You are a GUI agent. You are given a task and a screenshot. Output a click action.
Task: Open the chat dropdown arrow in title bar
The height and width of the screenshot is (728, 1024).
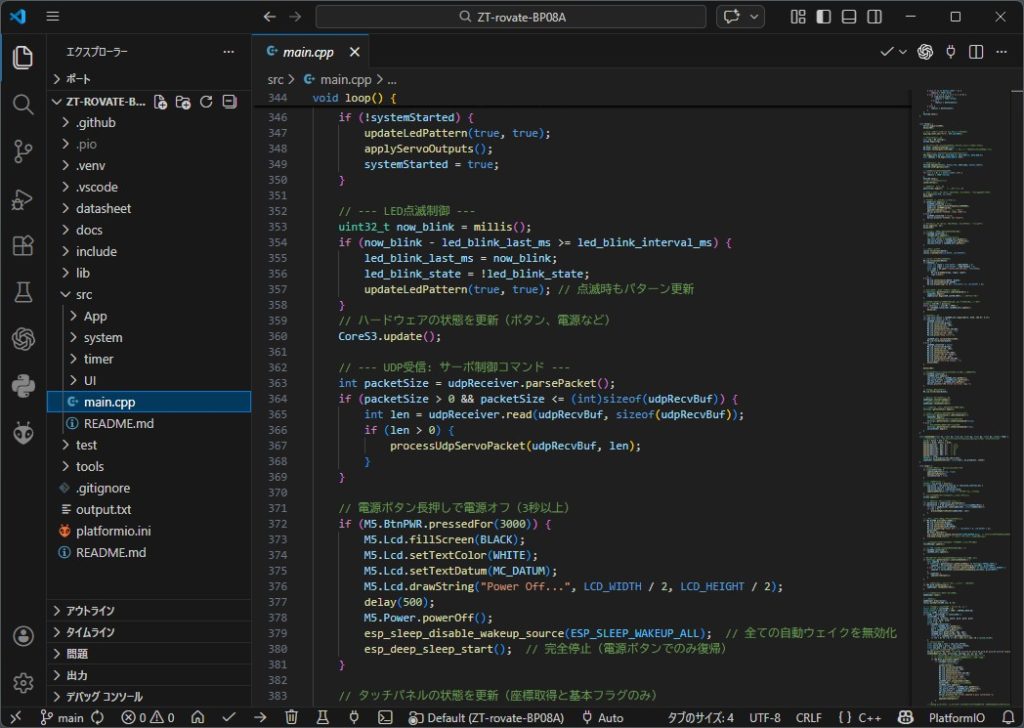point(753,17)
